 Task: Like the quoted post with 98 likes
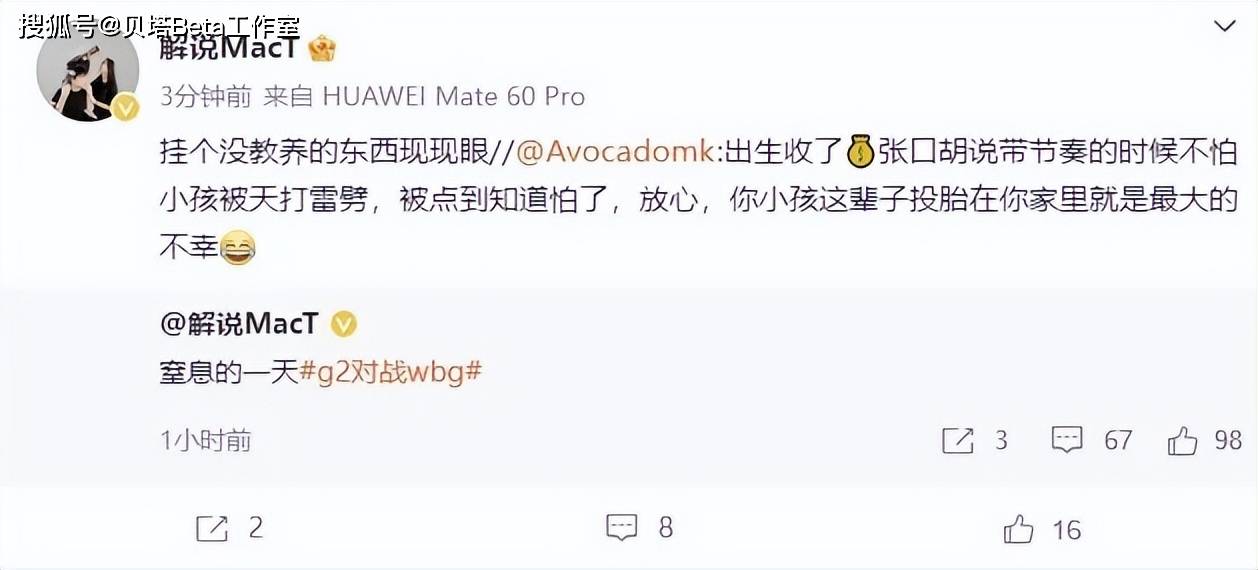(1204, 440)
